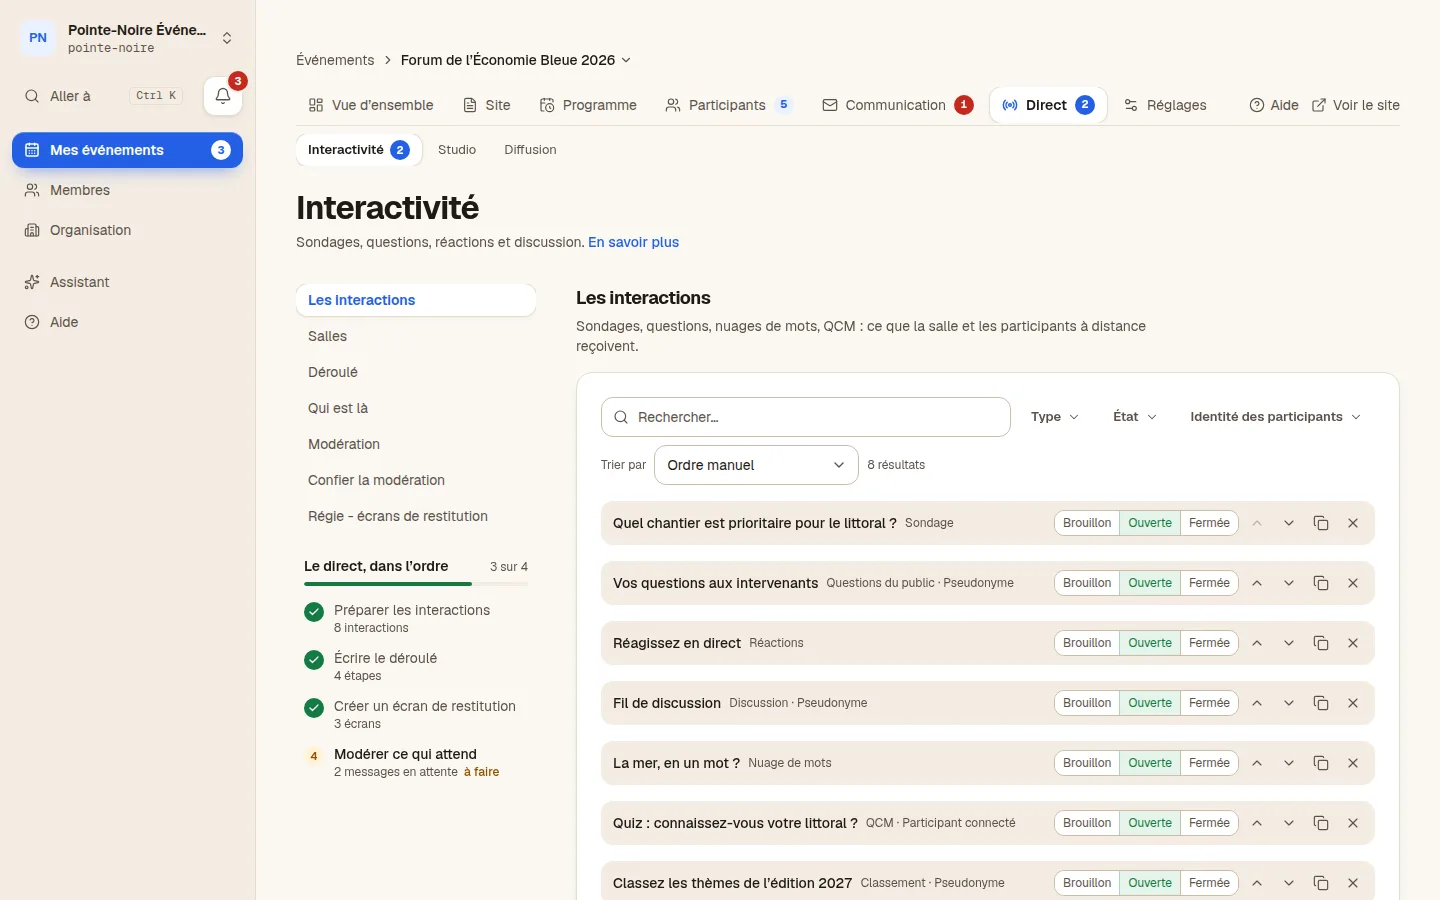Viewport: 1440px width, 900px height.
Task: Move 'La mer, en un mot ?' up
Action: tap(1257, 763)
